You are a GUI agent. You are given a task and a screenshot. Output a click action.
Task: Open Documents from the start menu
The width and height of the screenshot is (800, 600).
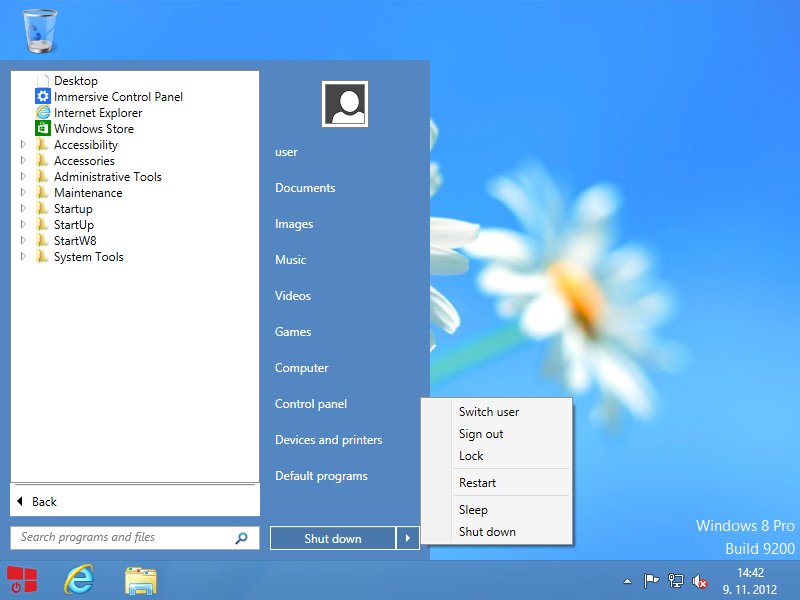coord(305,188)
